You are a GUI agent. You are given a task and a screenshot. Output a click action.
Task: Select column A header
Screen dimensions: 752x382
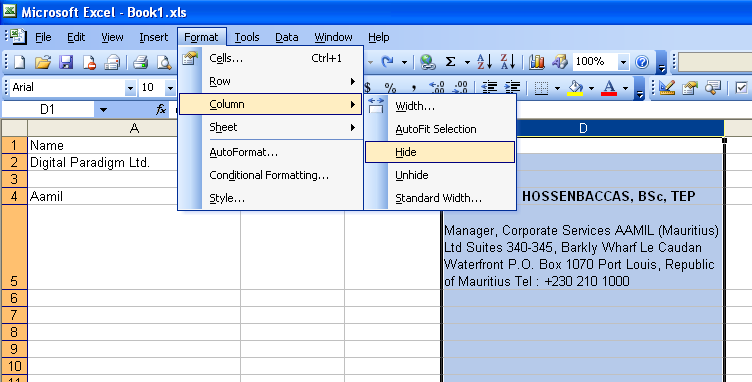[134, 128]
